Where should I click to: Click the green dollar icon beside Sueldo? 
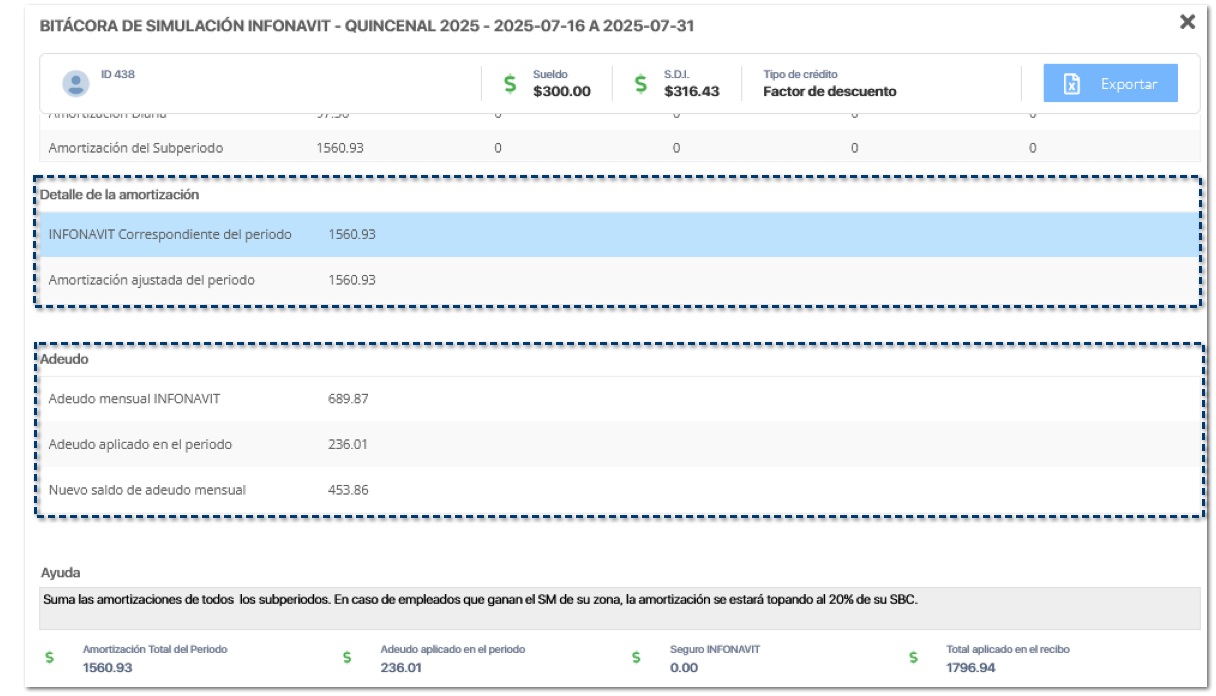[510, 84]
